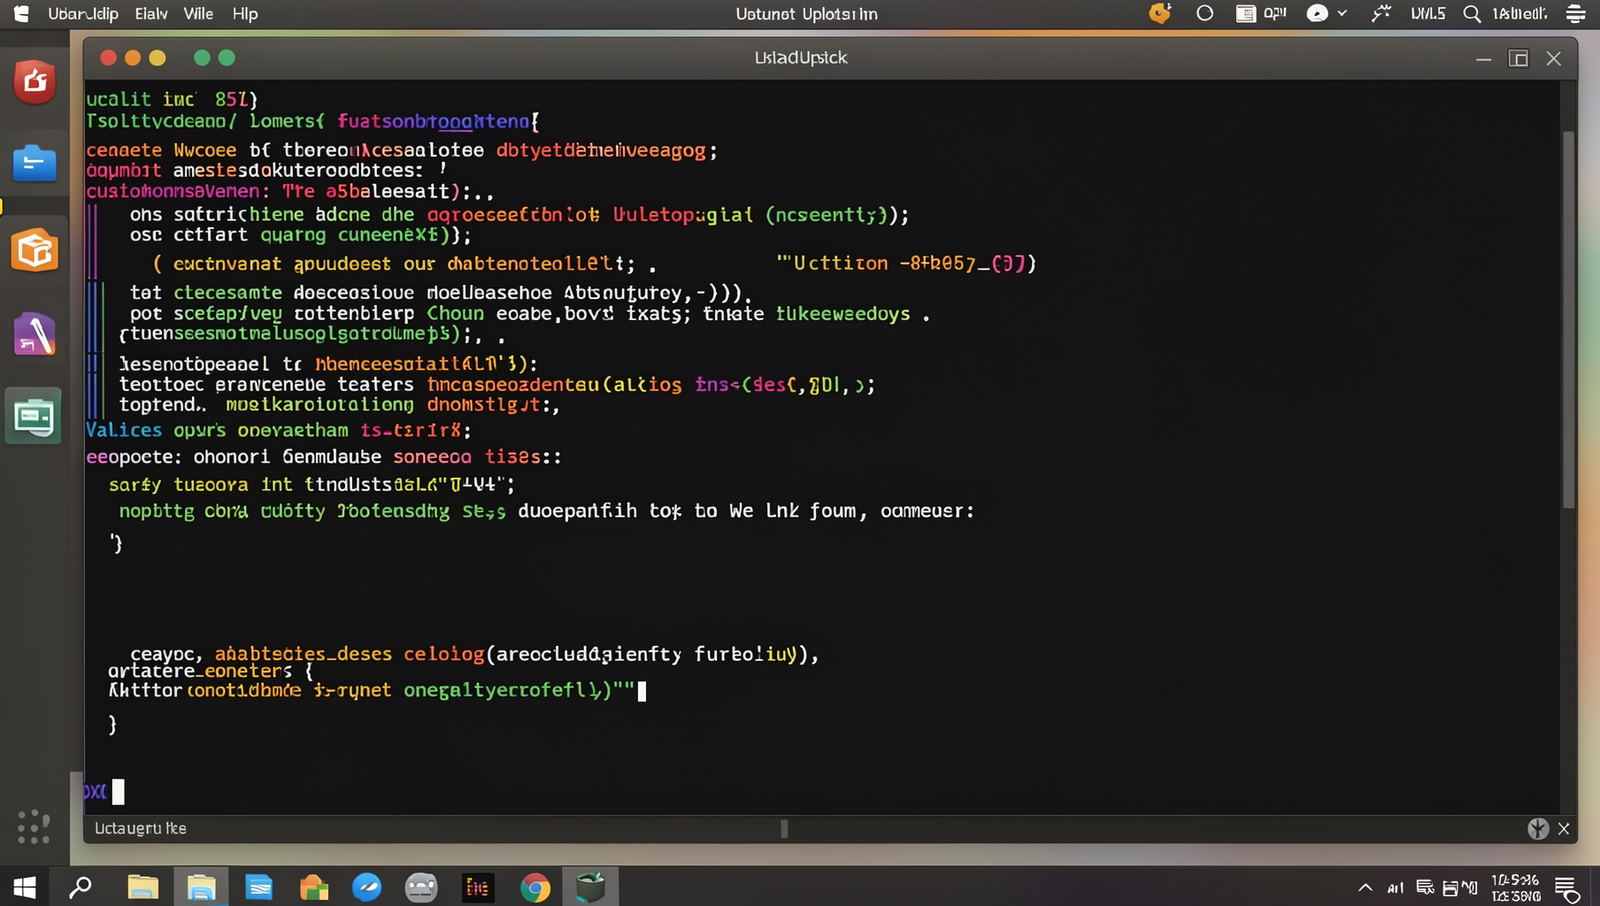This screenshot has height=906, width=1600.
Task: Click the status bar center divider handle
Action: point(784,828)
